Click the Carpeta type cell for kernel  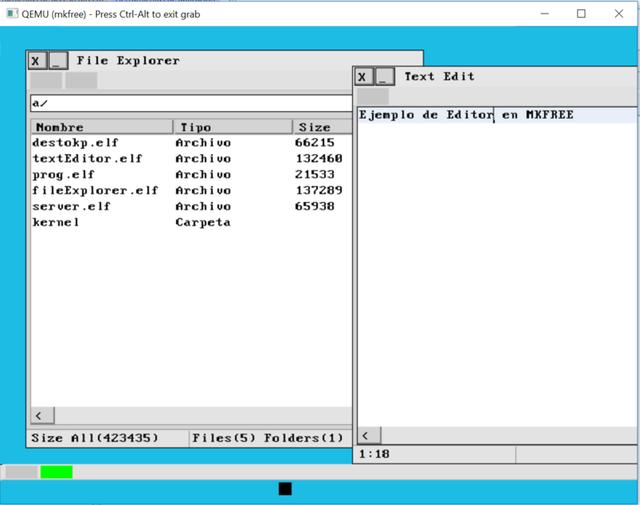tap(203, 222)
